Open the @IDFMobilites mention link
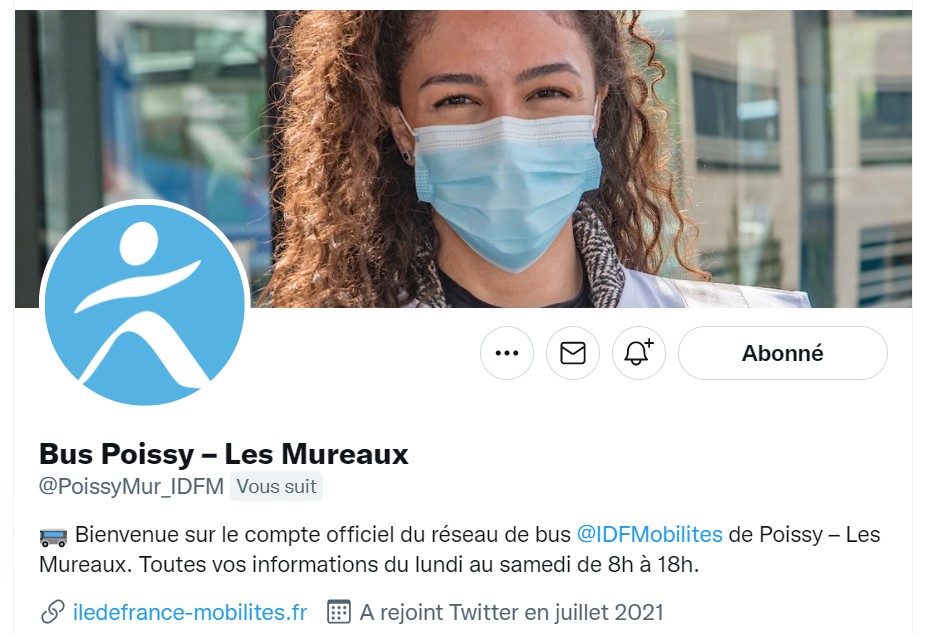The image size is (928, 634). [x=649, y=535]
